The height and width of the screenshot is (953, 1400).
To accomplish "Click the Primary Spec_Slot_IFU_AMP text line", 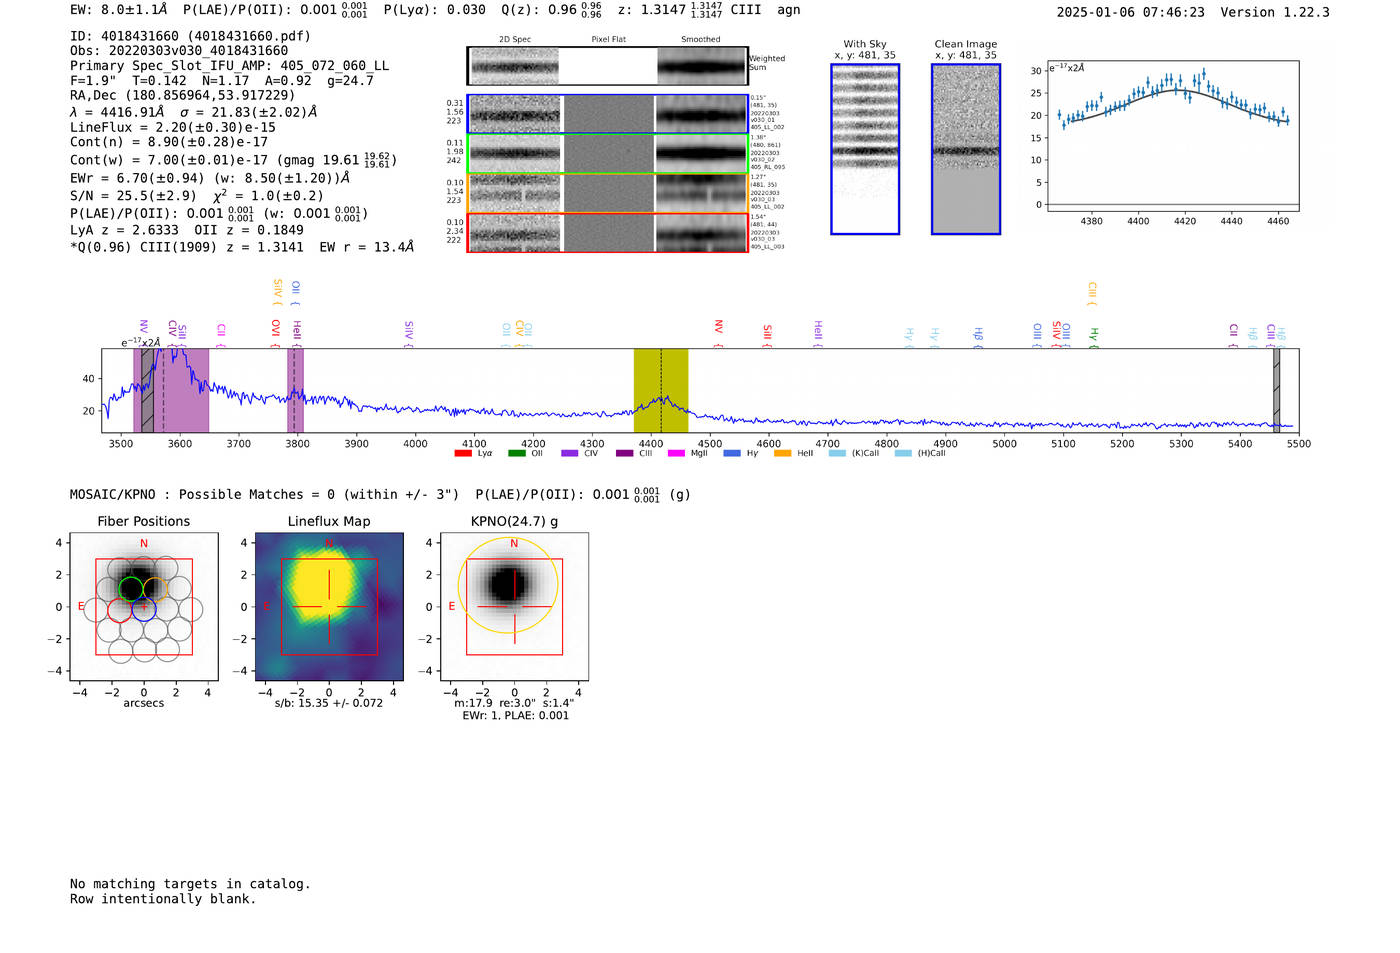I will (x=230, y=66).
